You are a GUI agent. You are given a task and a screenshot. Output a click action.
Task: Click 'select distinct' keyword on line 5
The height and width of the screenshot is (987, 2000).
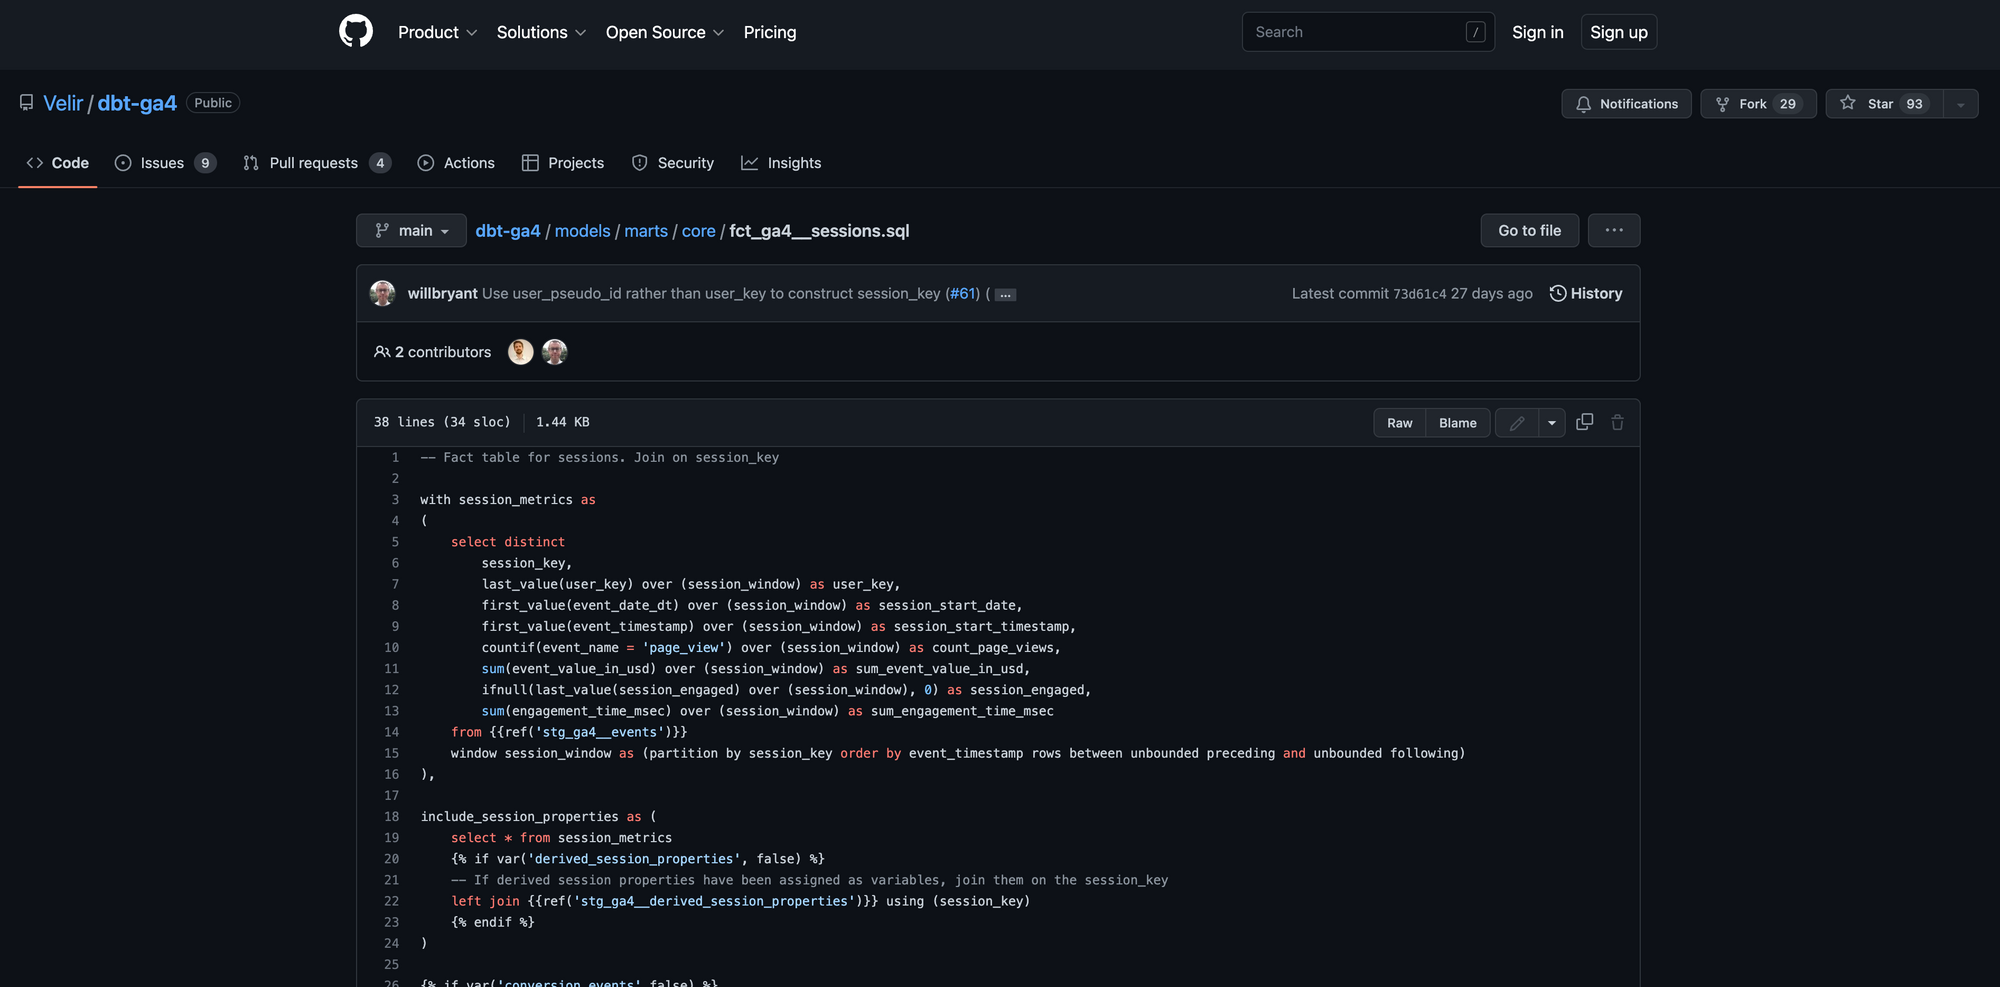tap(508, 542)
